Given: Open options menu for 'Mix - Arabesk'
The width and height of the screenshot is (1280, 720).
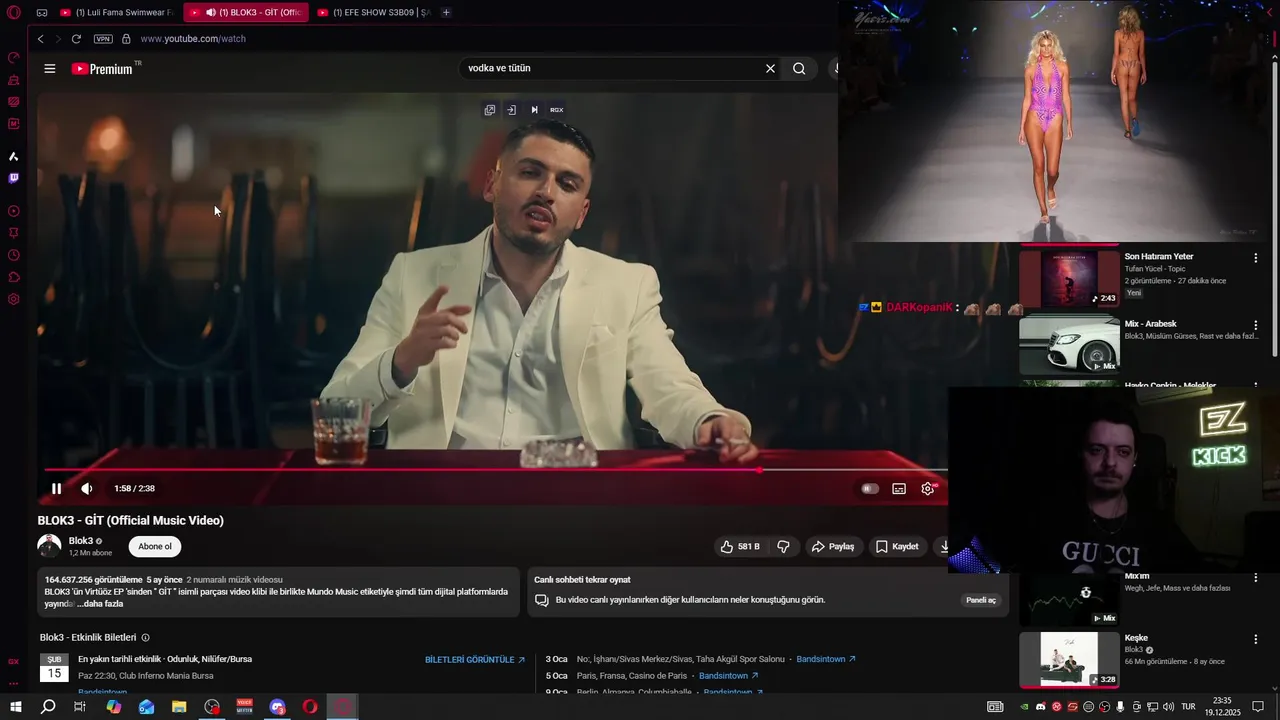Looking at the screenshot, I should [x=1256, y=326].
